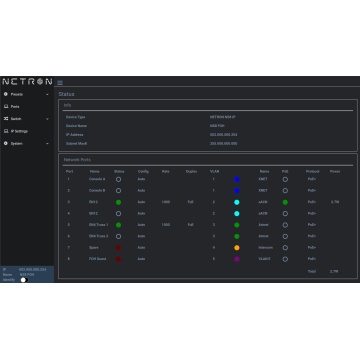Image resolution: width=360 pixels, height=360 pixels.
Task: Click the PoE indicator on port 4
Action: tap(285, 214)
